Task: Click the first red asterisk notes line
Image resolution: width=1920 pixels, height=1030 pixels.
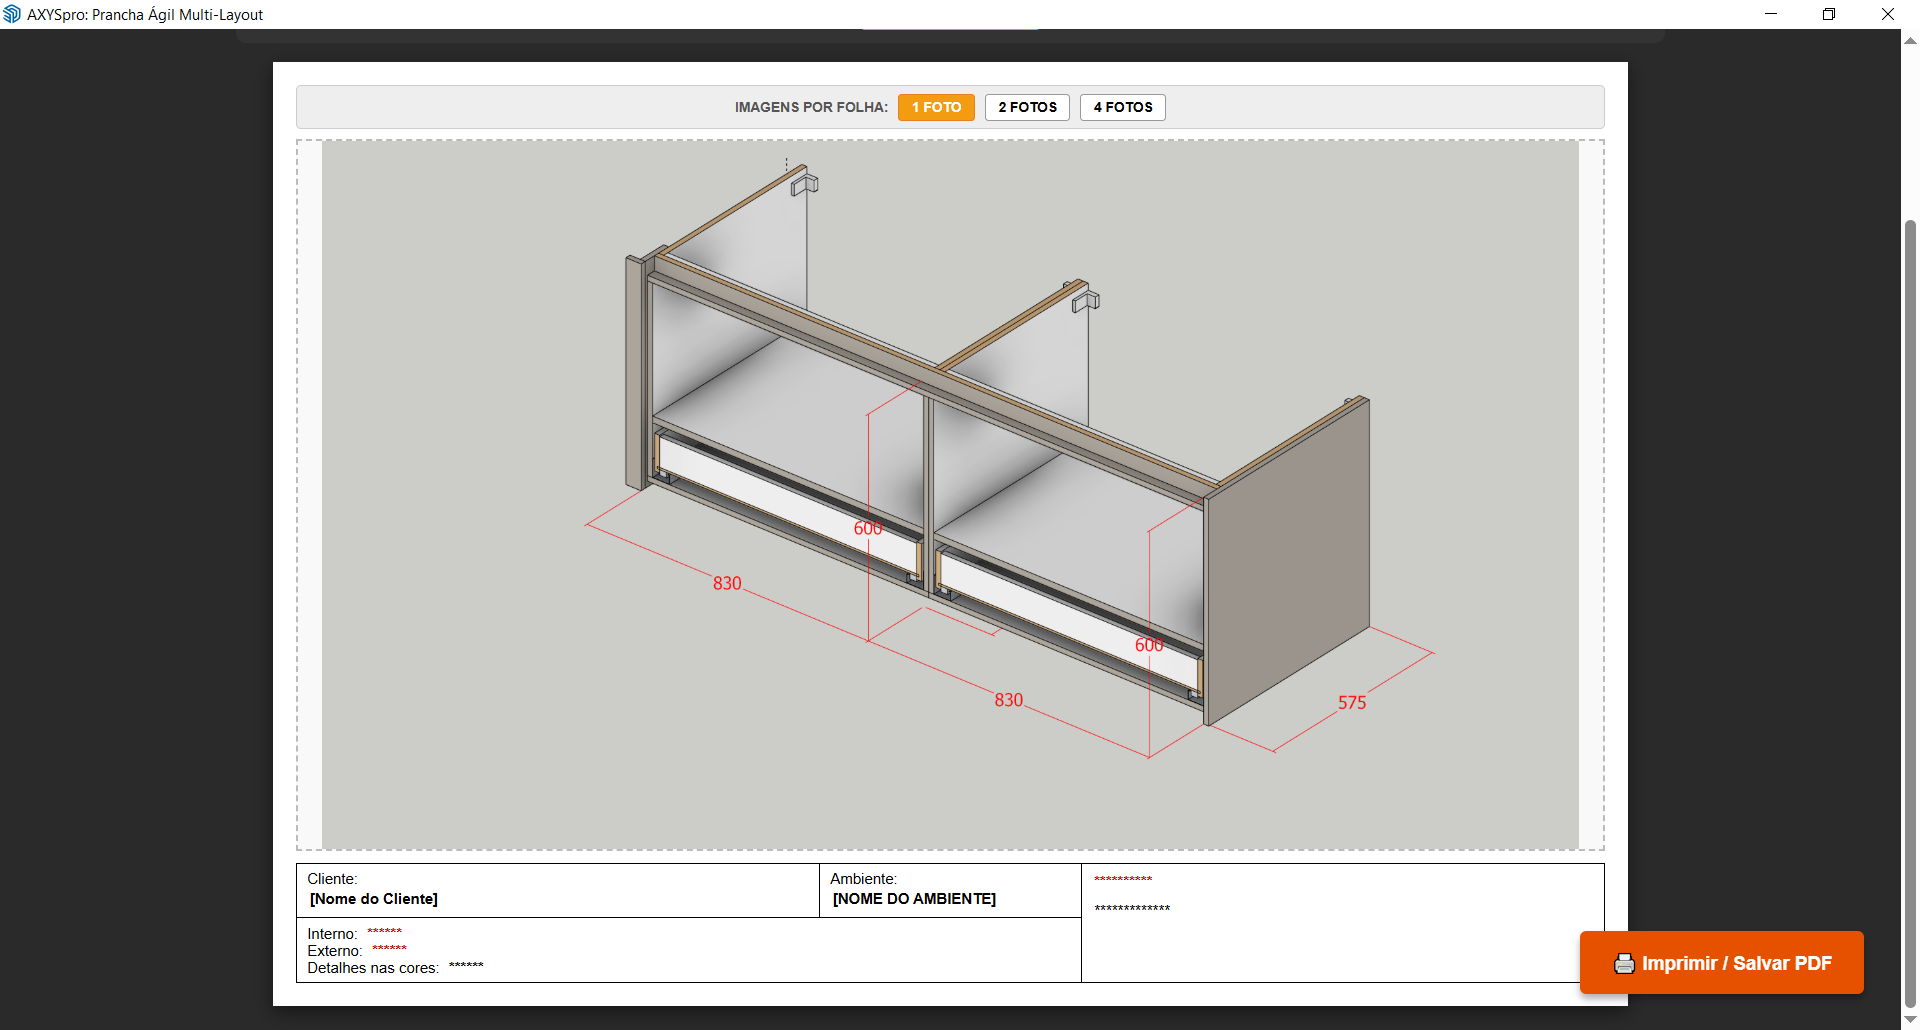Action: 1123,879
